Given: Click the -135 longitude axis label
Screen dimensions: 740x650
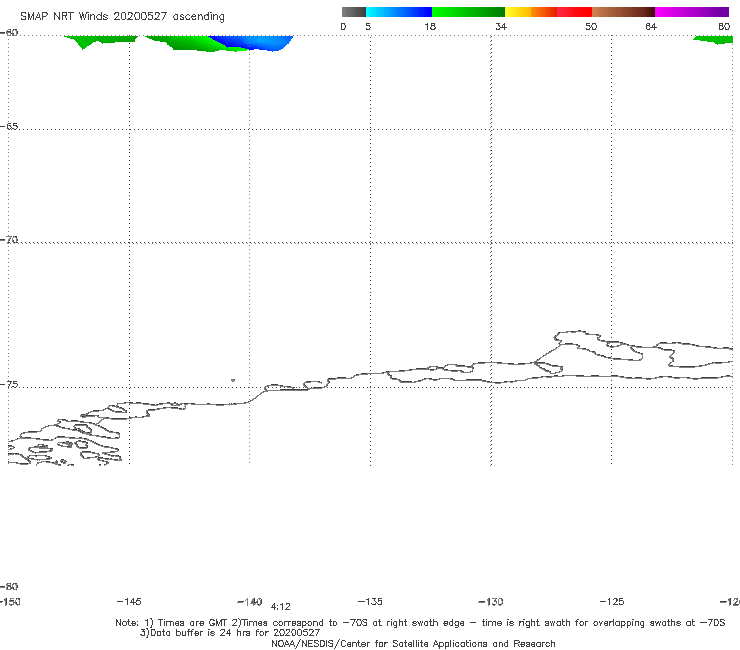Looking at the screenshot, I should [370, 601].
